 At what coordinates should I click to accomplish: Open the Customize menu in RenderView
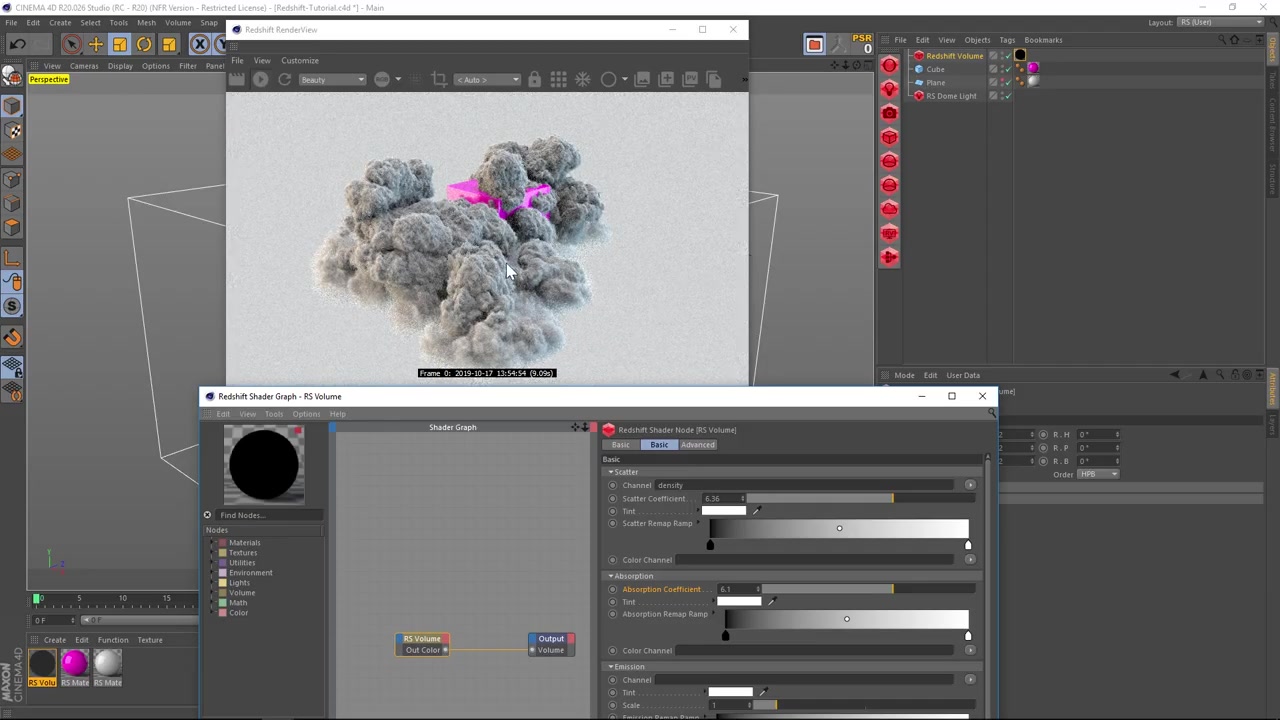pos(300,60)
